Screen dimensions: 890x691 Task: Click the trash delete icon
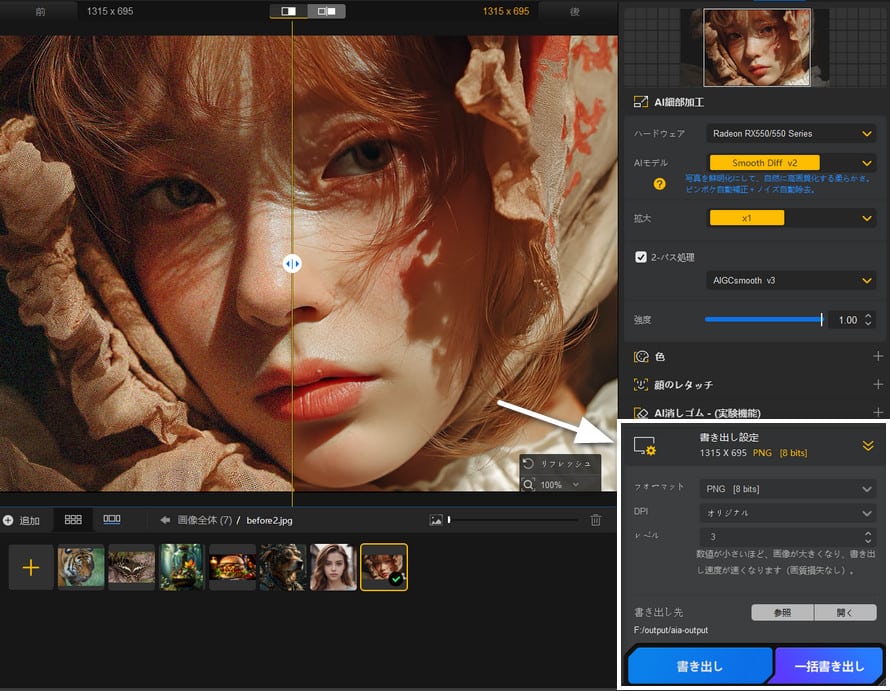point(596,520)
